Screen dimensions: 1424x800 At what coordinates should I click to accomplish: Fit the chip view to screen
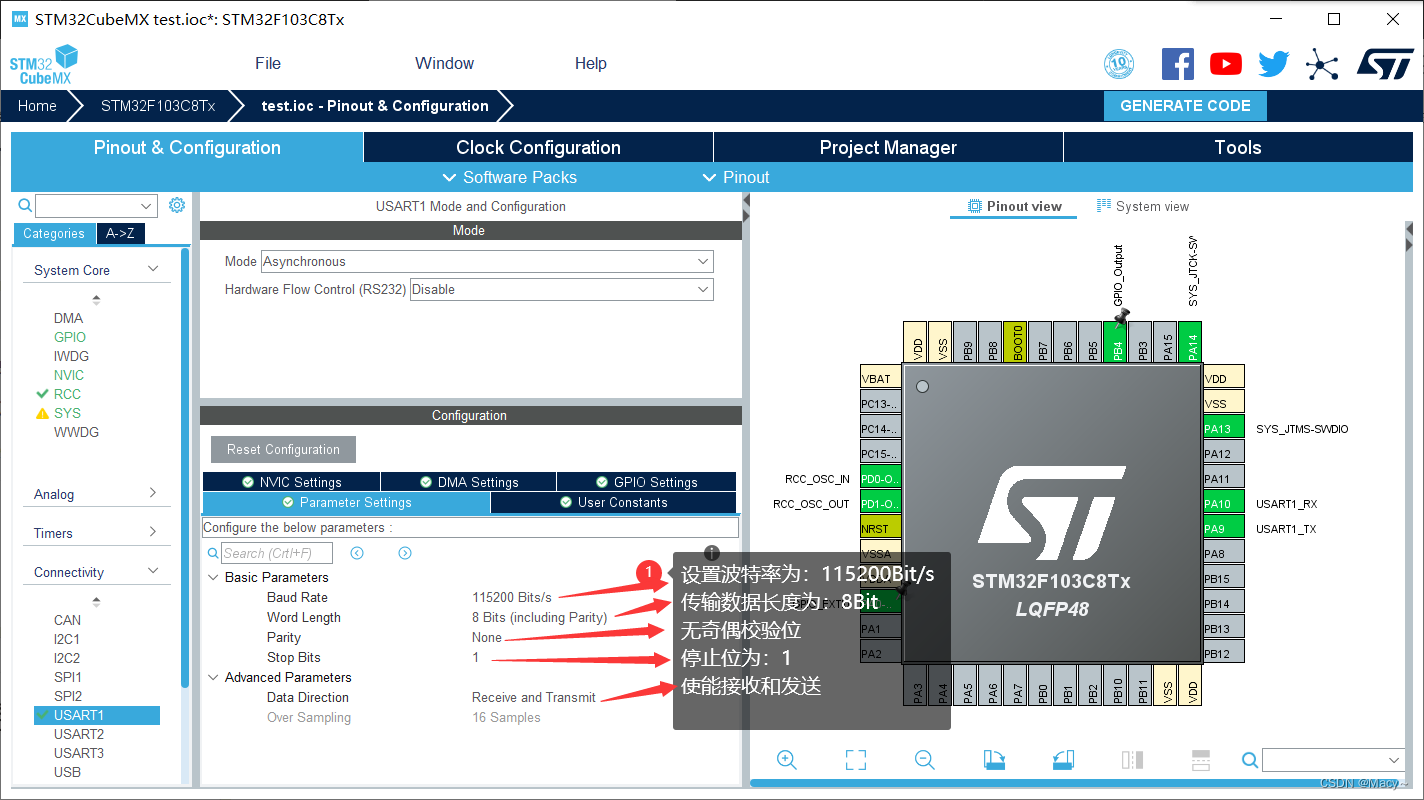coord(856,760)
